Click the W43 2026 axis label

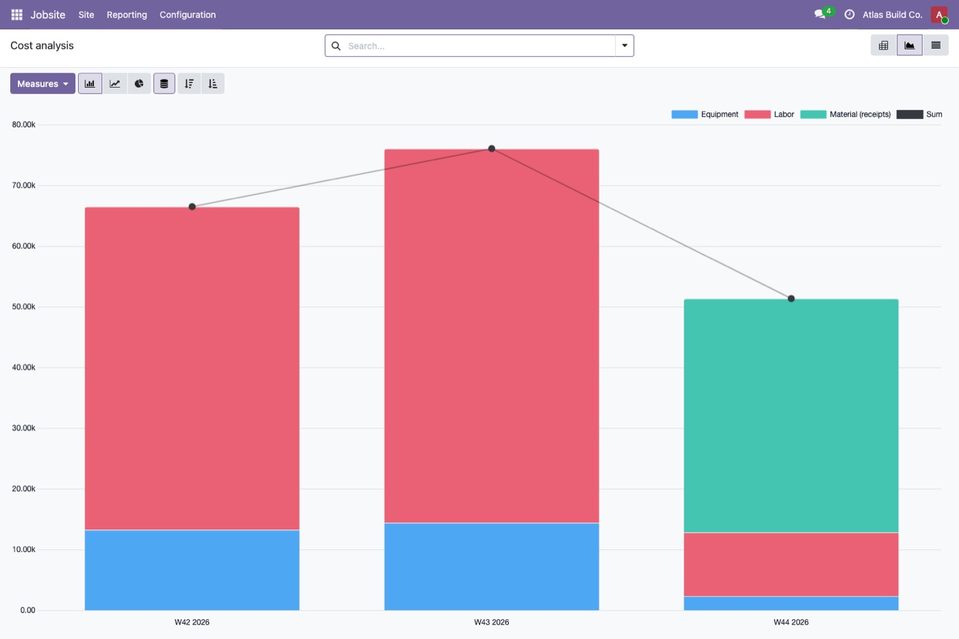pos(492,622)
